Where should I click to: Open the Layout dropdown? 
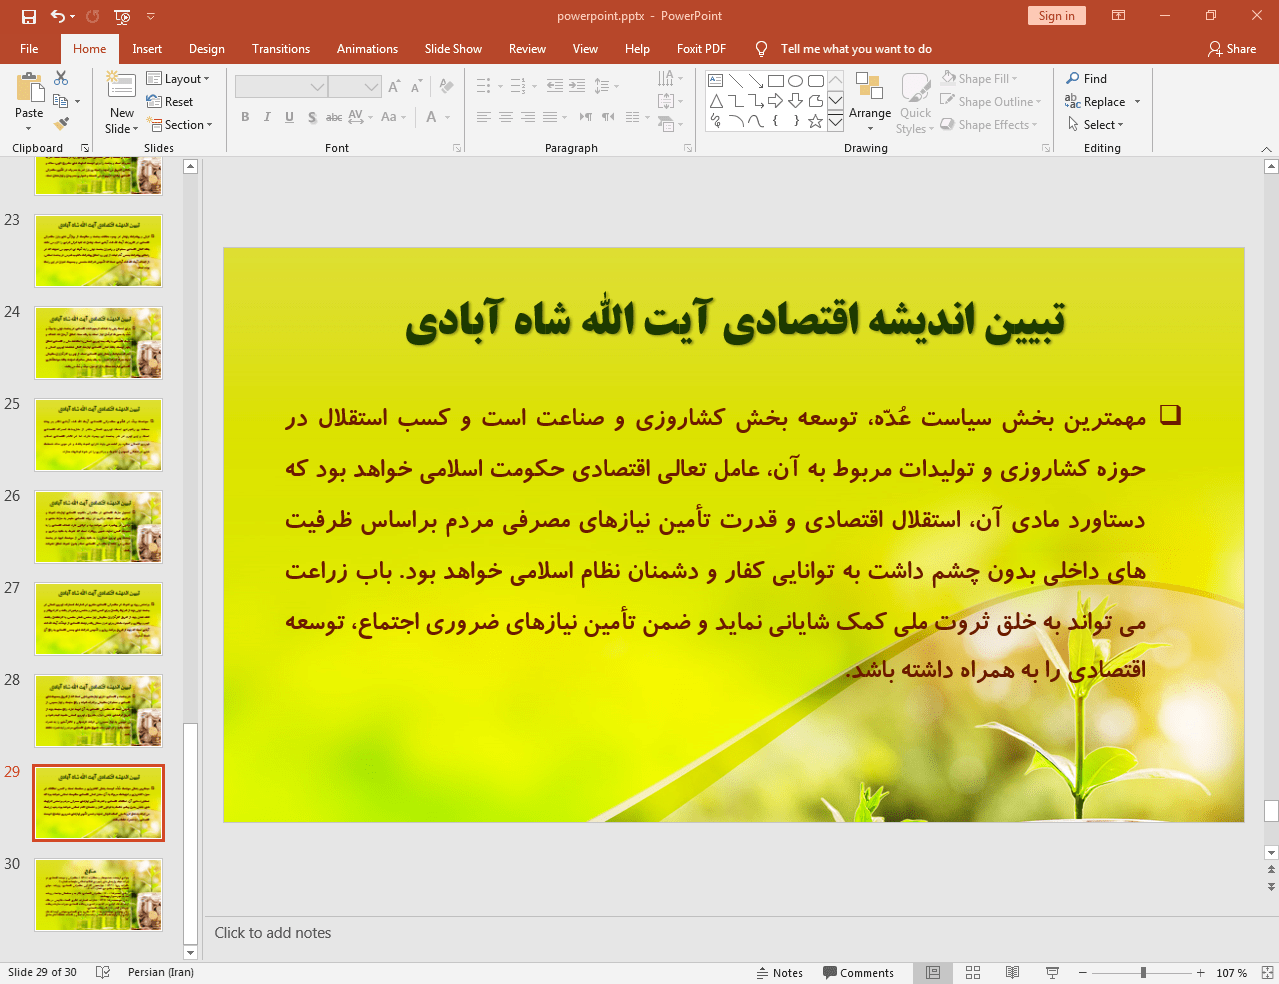pyautogui.click(x=178, y=79)
